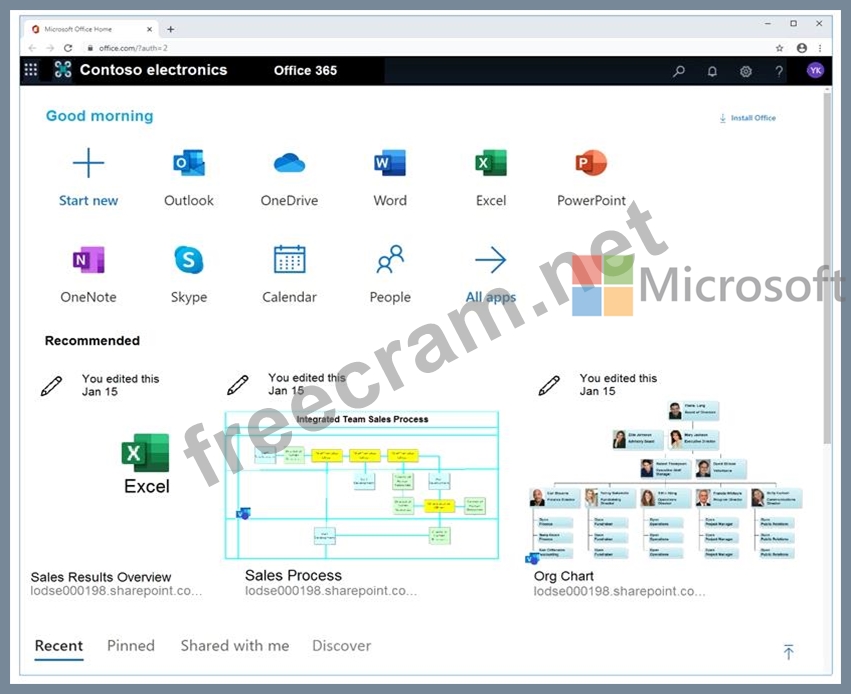
Task: Open the People app
Action: click(x=390, y=259)
